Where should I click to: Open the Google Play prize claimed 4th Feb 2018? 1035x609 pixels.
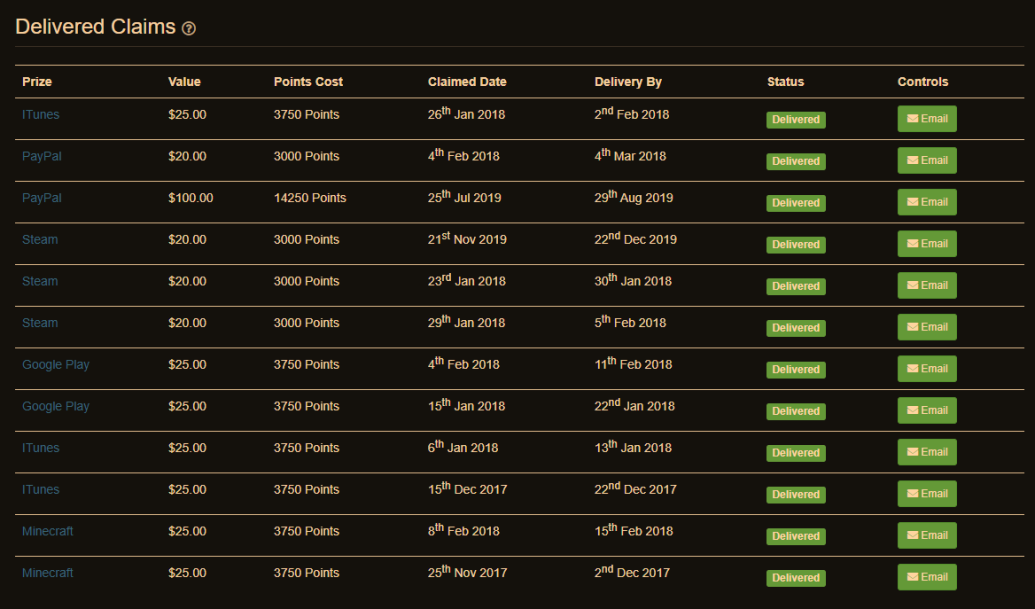(x=56, y=365)
